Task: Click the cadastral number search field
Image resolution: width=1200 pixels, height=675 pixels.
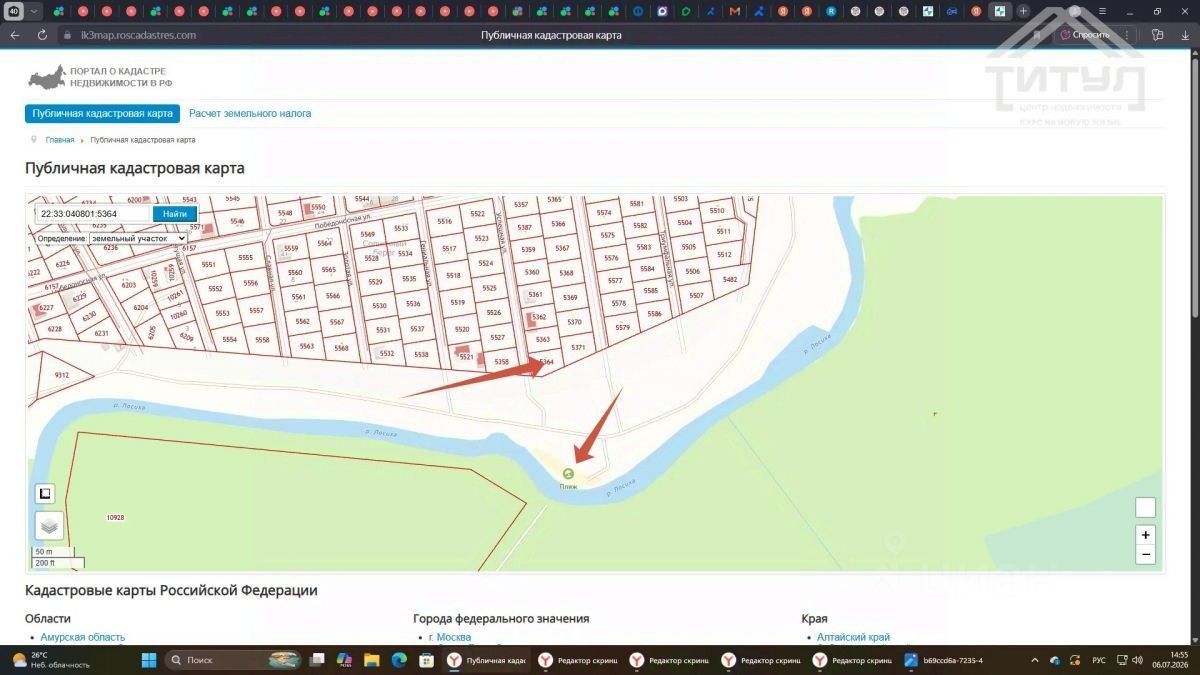Action: click(x=94, y=214)
